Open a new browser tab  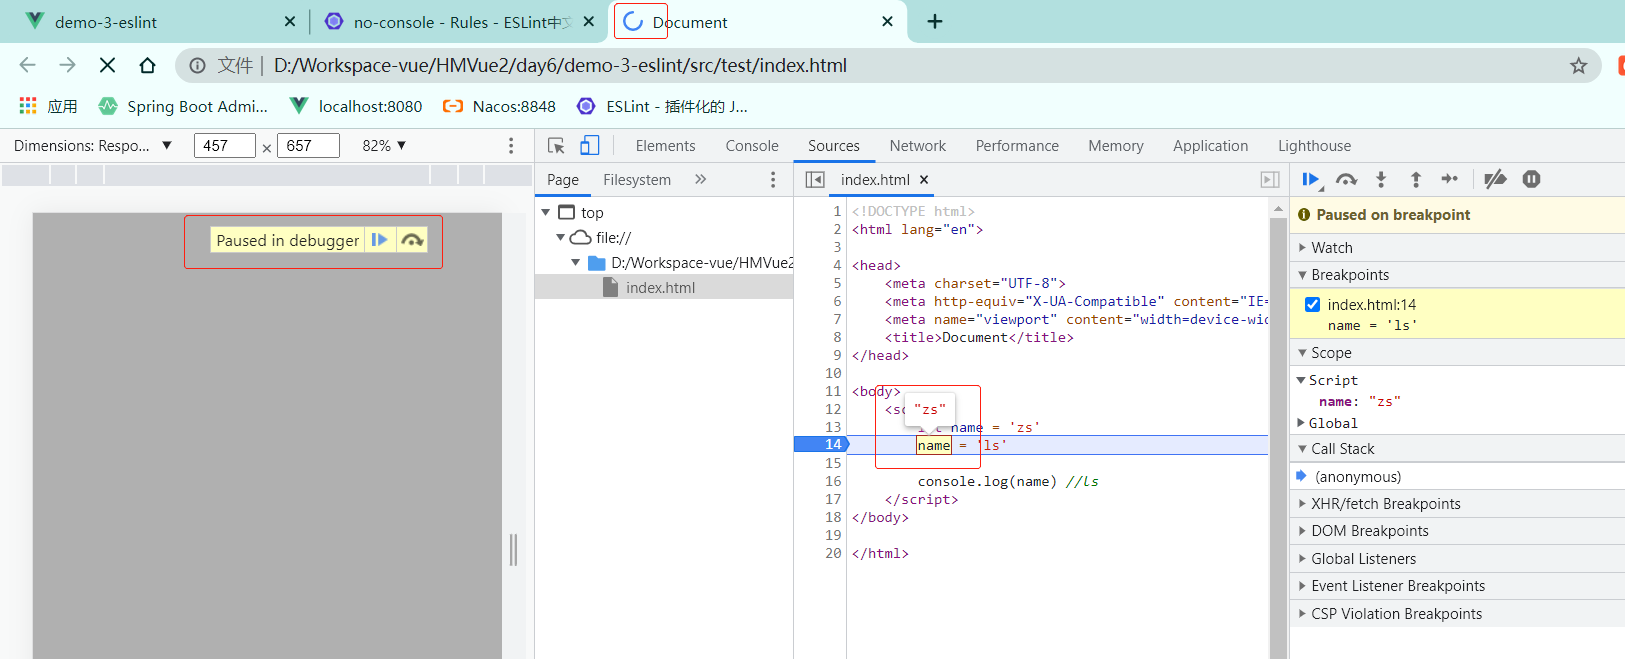point(935,21)
